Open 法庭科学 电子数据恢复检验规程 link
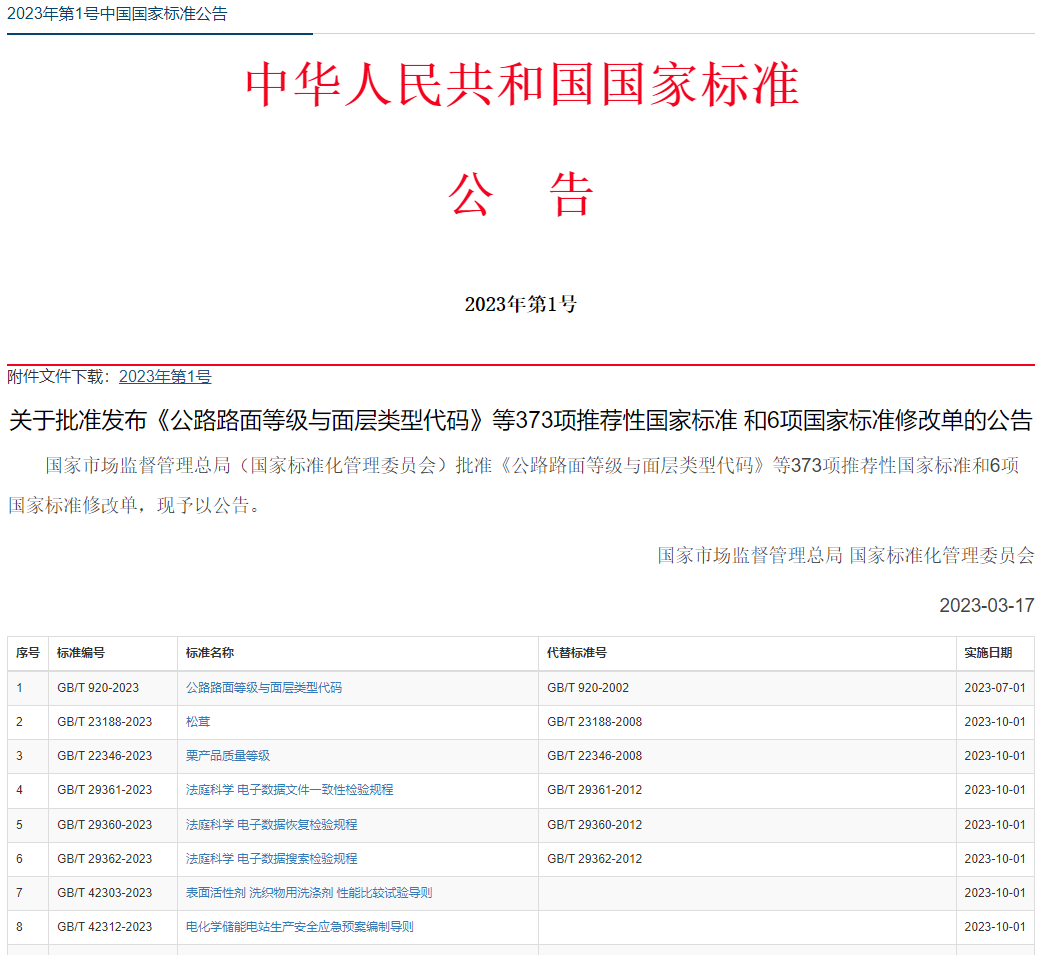Viewport: 1045px width, 955px height. point(271,825)
